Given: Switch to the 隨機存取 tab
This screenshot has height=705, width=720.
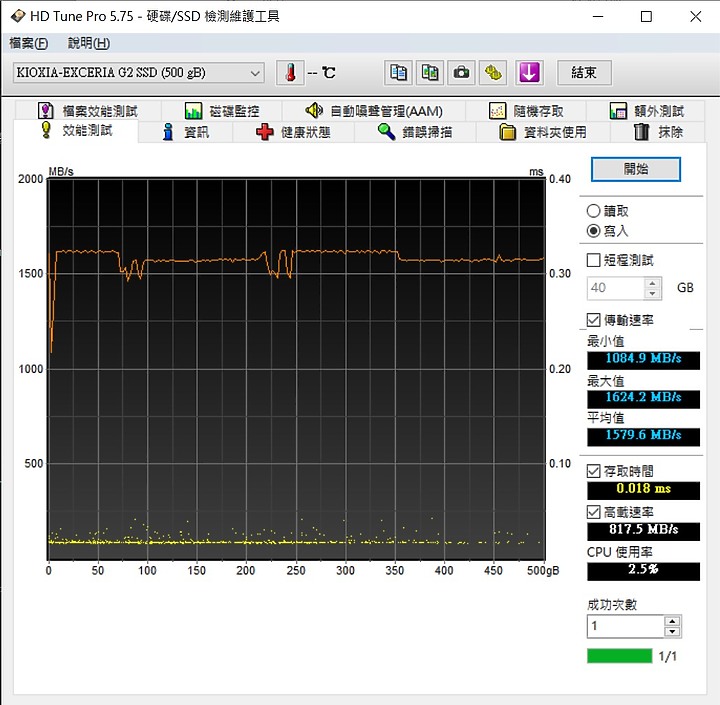Looking at the screenshot, I should (526, 111).
